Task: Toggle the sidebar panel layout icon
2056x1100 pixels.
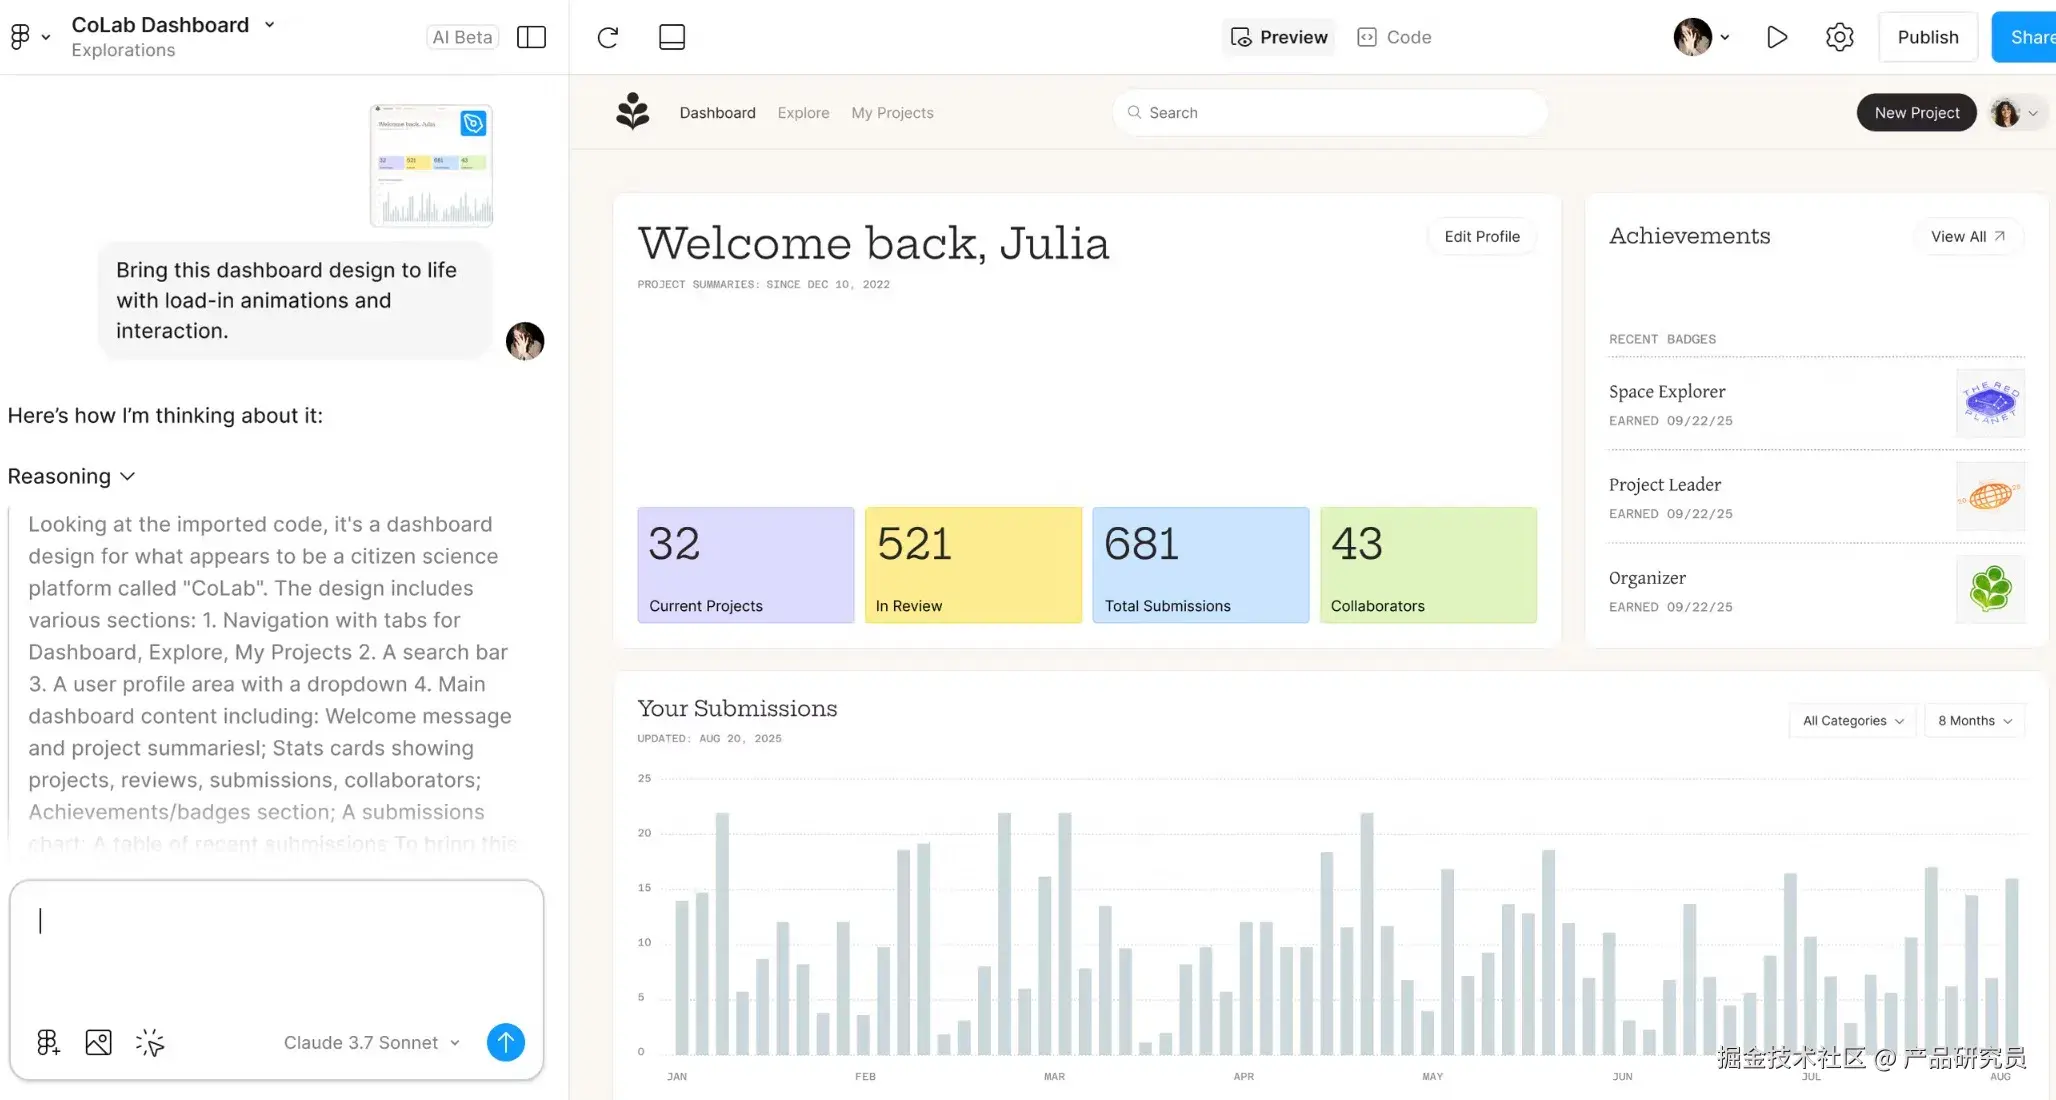Action: 531,37
